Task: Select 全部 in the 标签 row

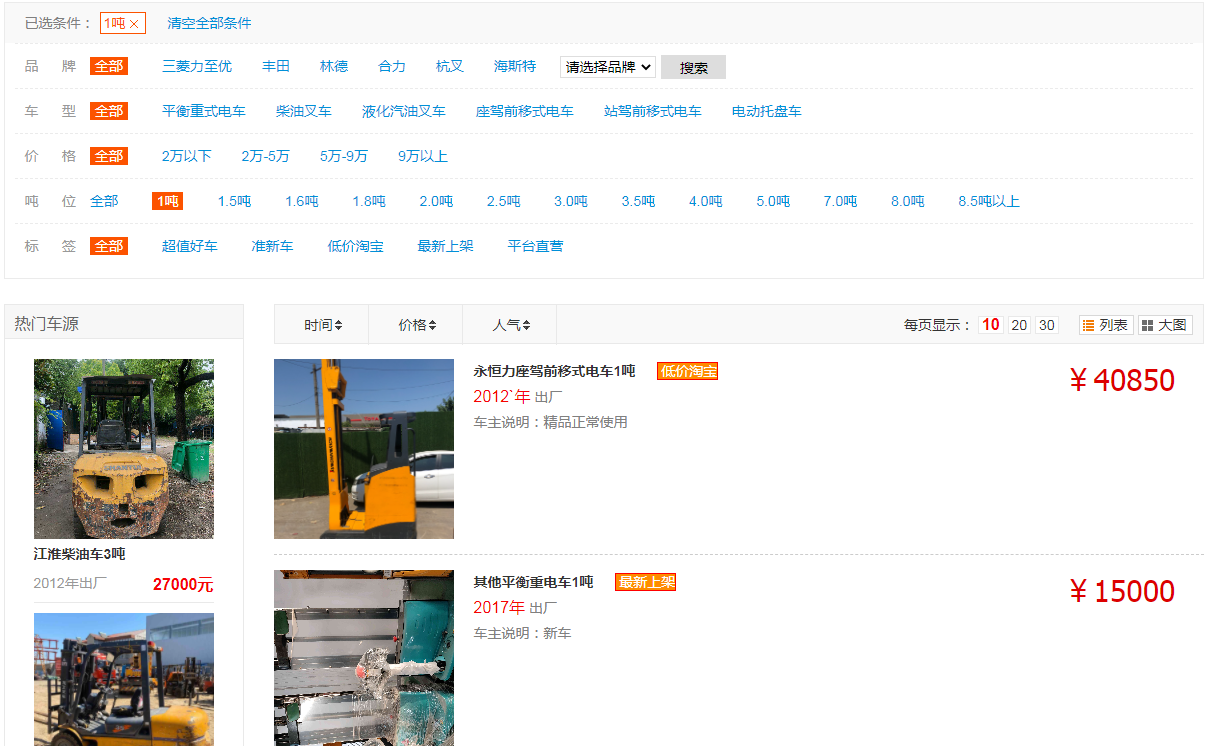Action: [x=109, y=246]
